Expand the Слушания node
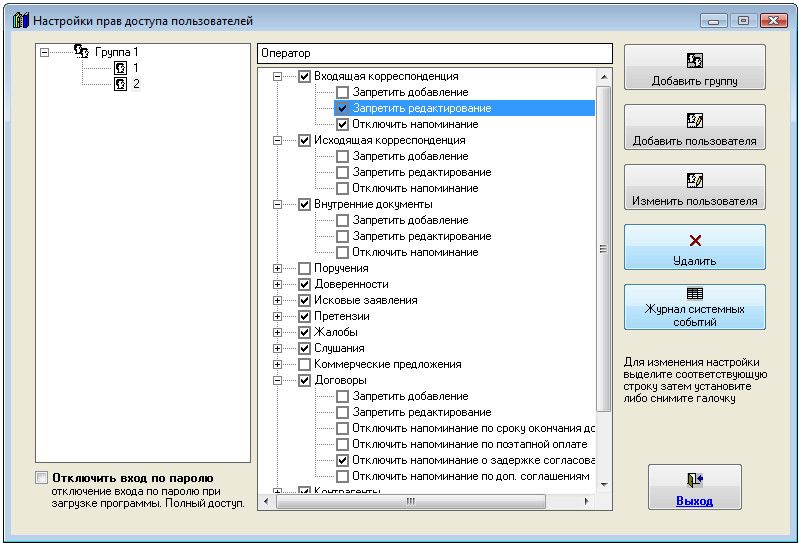Image resolution: width=799 pixels, height=543 pixels. pos(277,348)
